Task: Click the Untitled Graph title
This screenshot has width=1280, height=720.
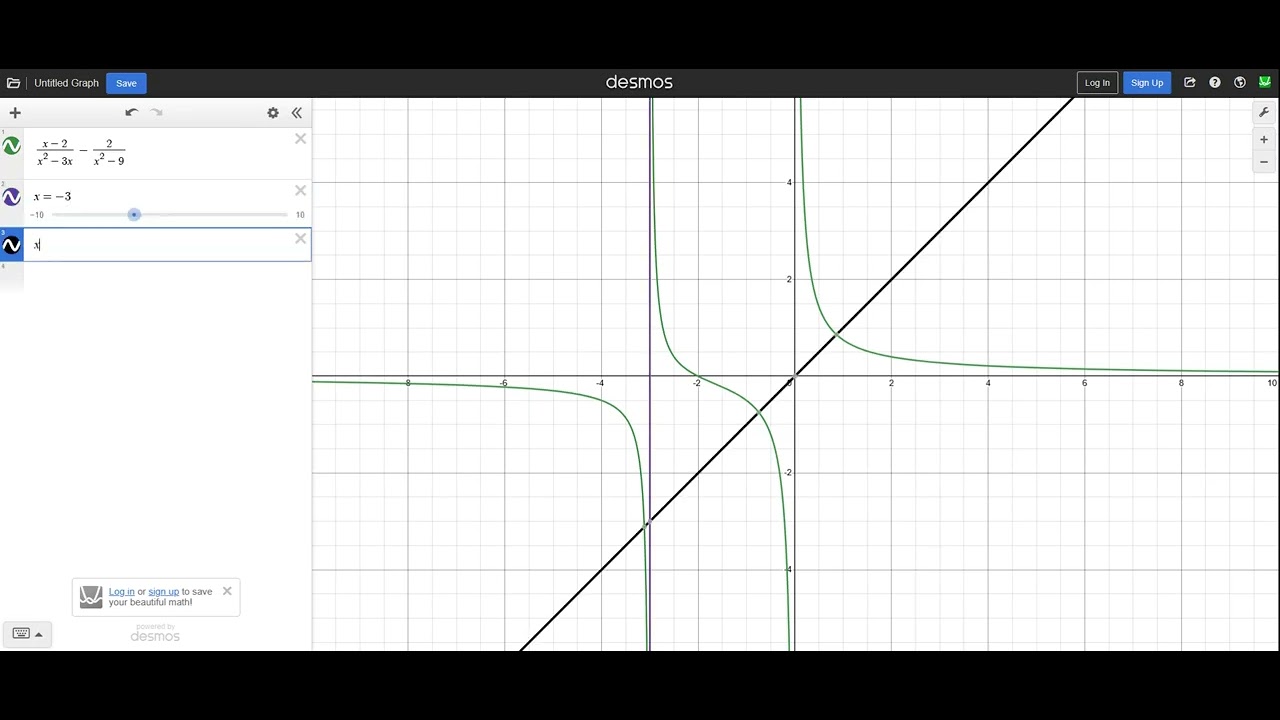Action: click(66, 83)
